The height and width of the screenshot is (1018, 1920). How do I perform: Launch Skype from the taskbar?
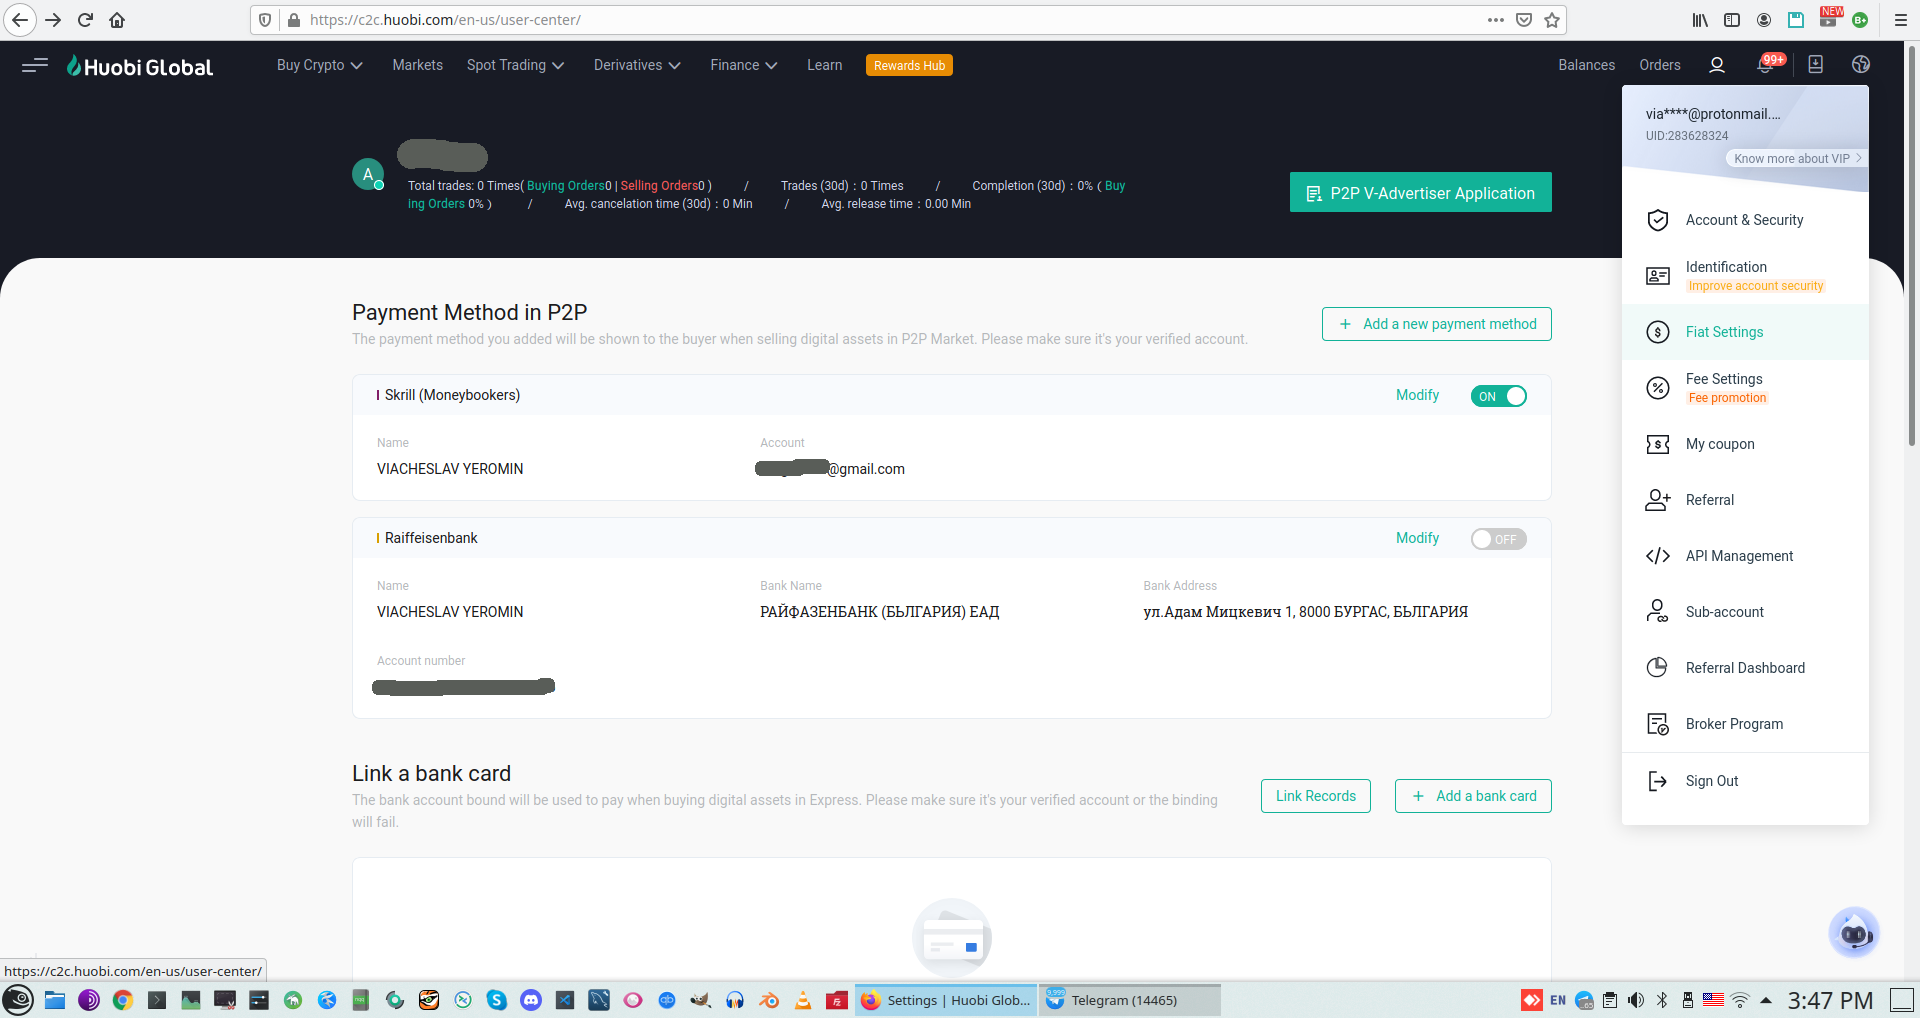(x=497, y=1000)
